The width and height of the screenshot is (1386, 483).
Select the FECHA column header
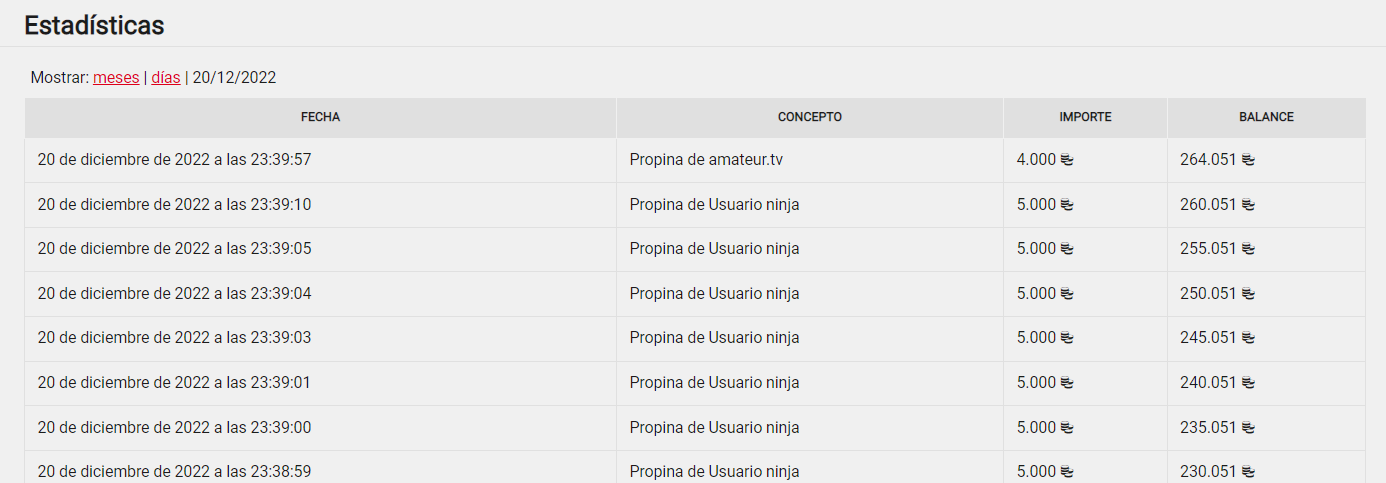pos(320,118)
